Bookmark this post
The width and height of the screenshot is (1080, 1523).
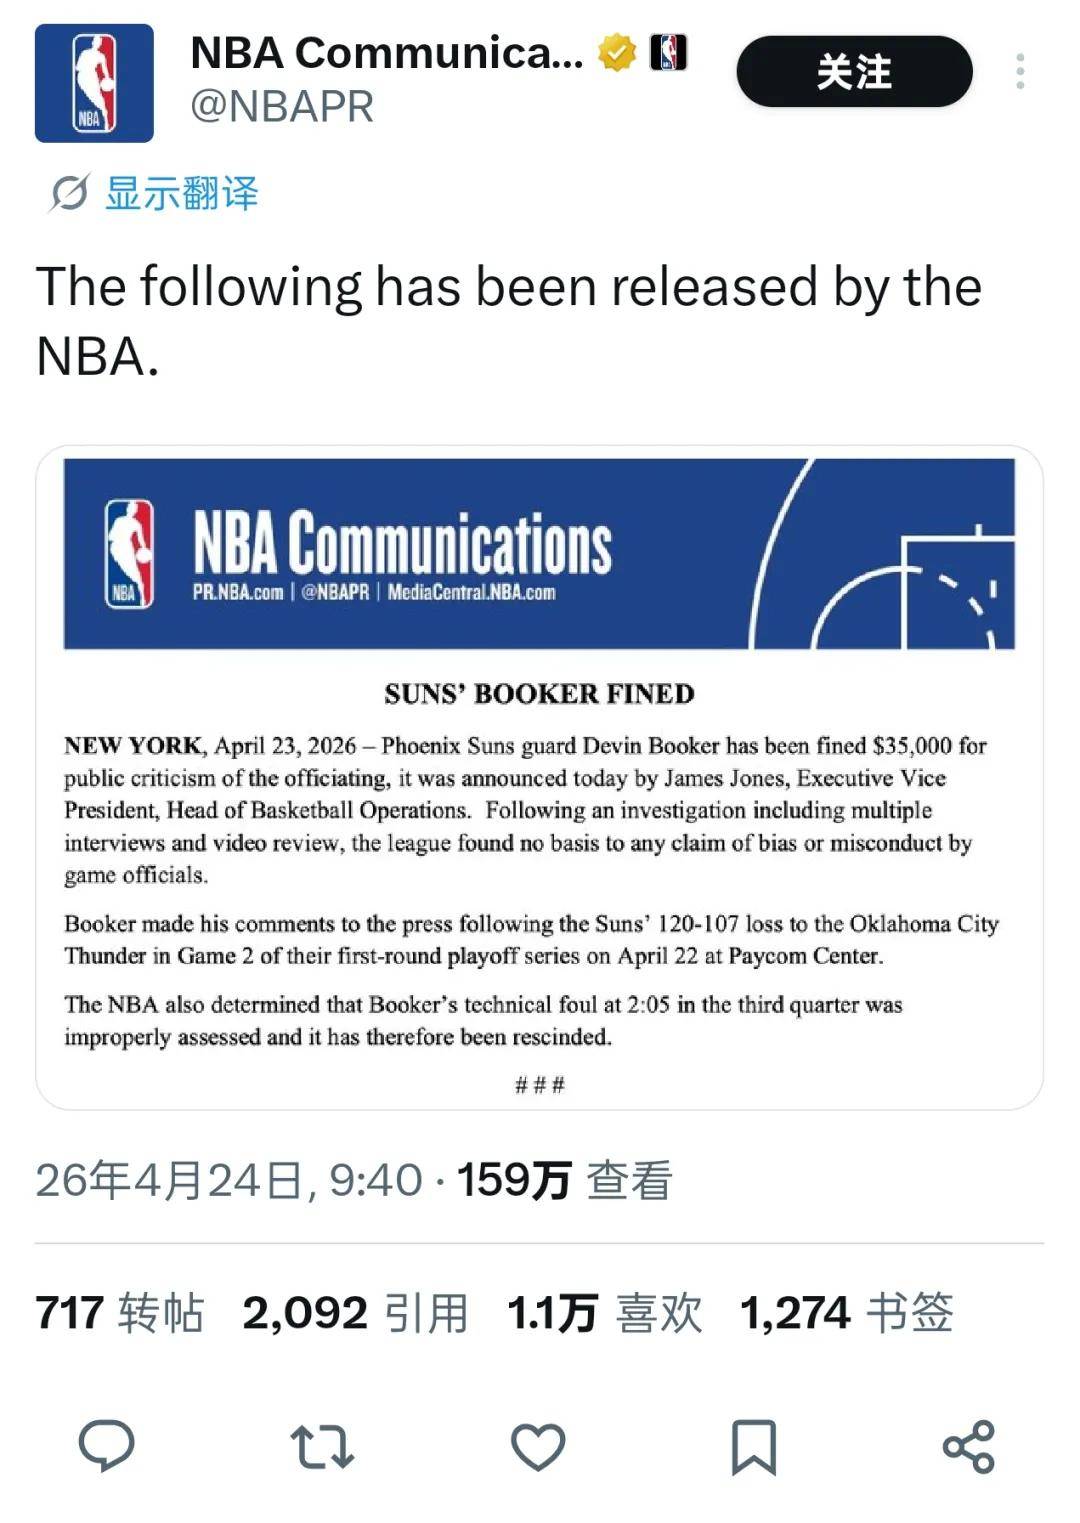(754, 1446)
